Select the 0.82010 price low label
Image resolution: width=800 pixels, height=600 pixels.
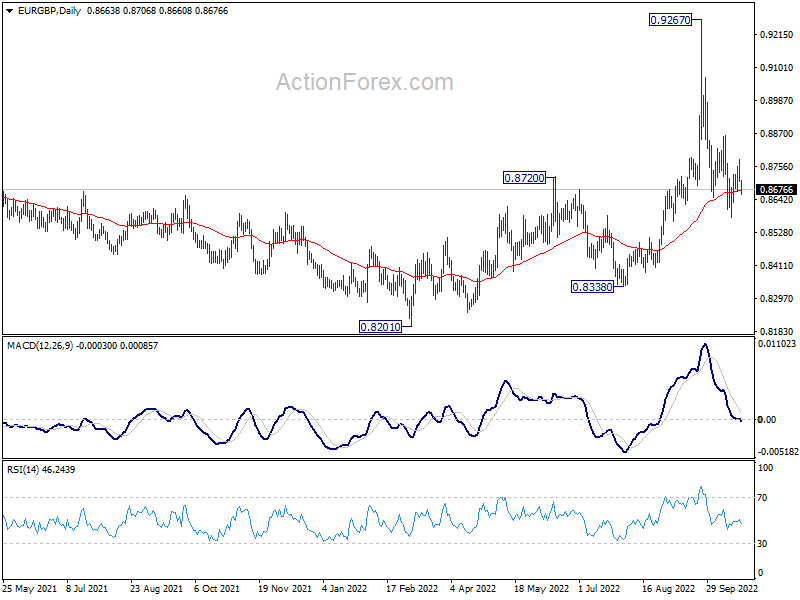pos(381,327)
